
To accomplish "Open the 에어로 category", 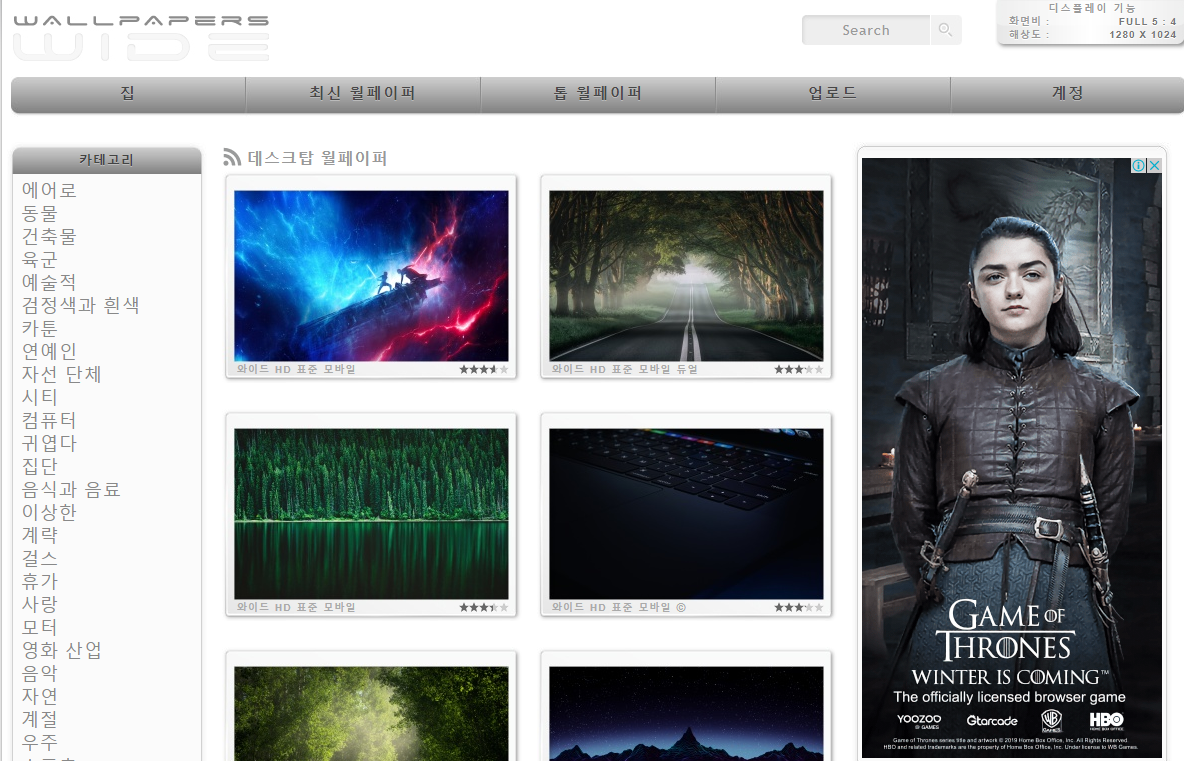I will 49,190.
